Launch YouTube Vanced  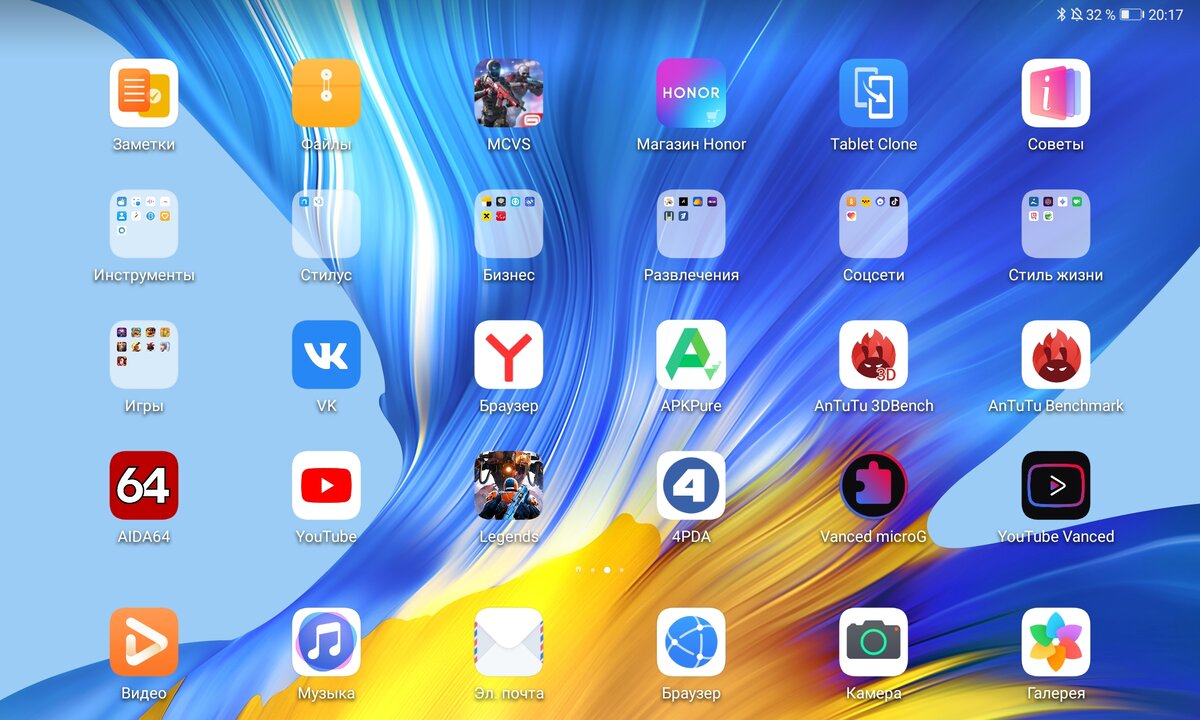(1056, 487)
